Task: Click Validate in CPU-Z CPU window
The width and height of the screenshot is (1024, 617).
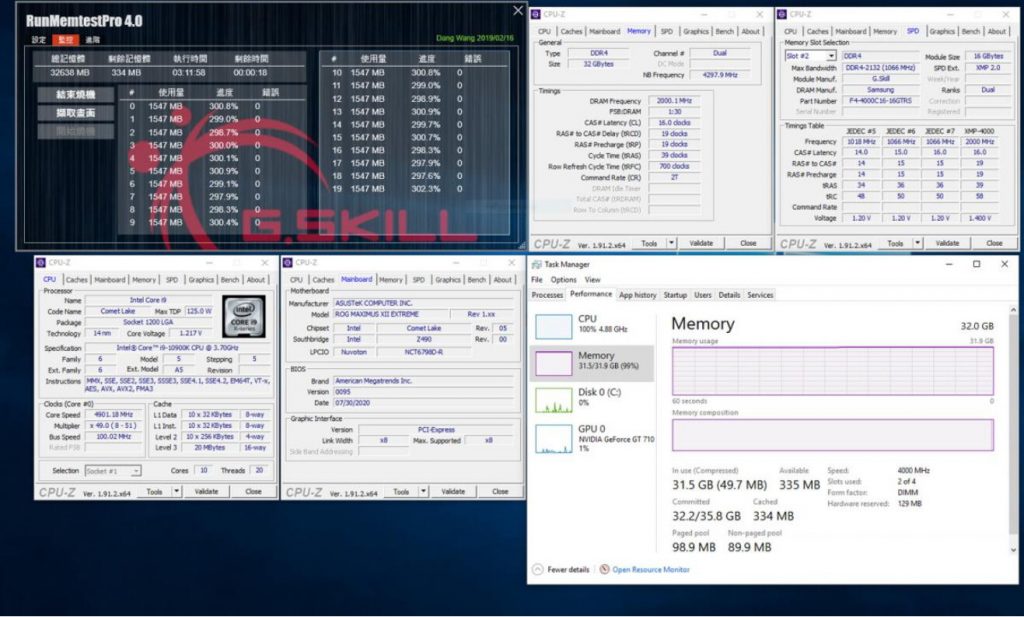Action: (206, 491)
